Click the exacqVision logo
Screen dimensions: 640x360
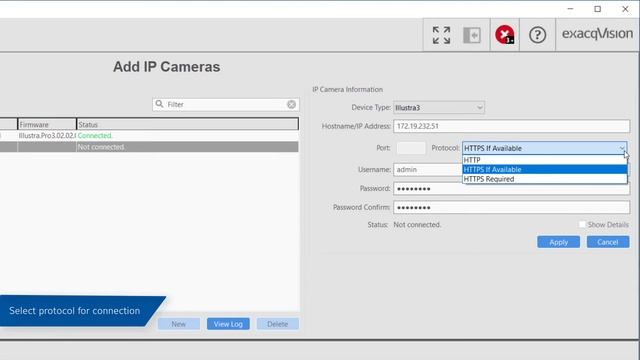(x=597, y=34)
